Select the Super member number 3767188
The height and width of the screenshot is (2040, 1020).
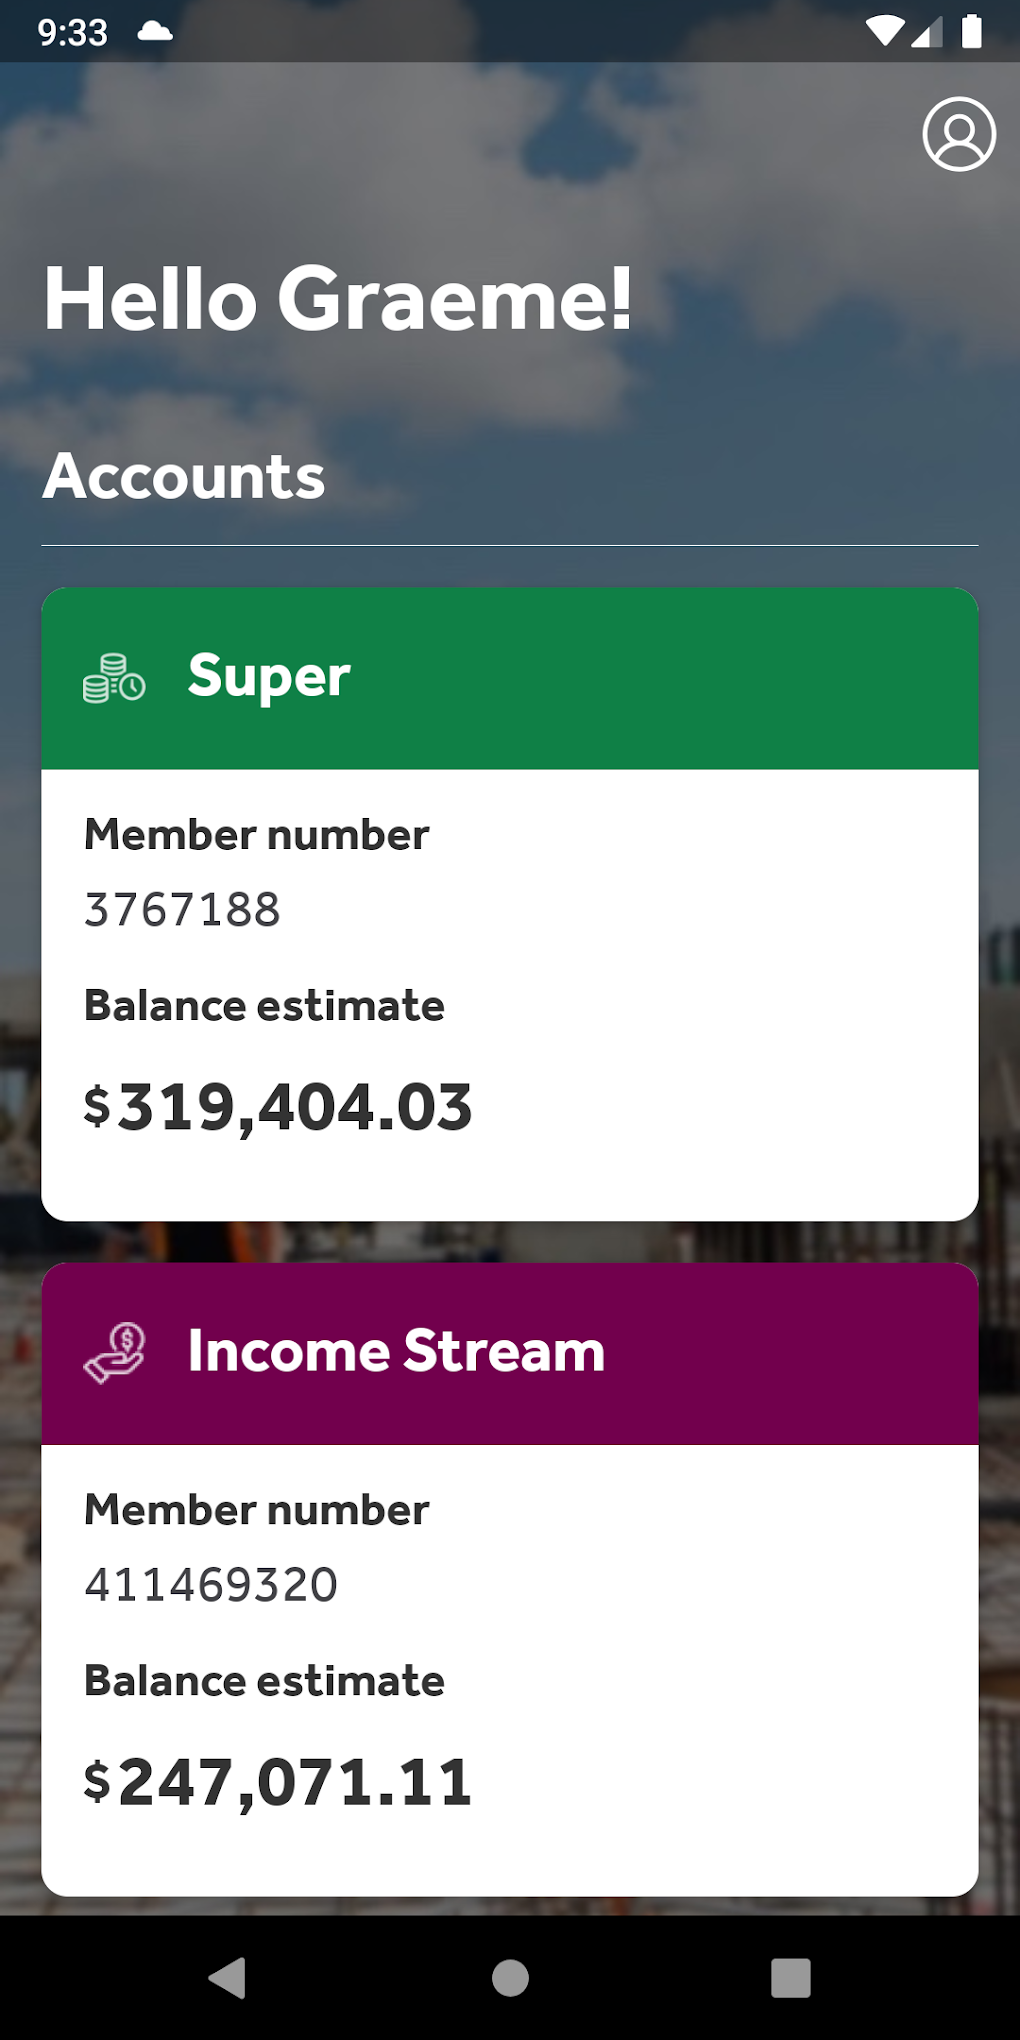pos(182,910)
